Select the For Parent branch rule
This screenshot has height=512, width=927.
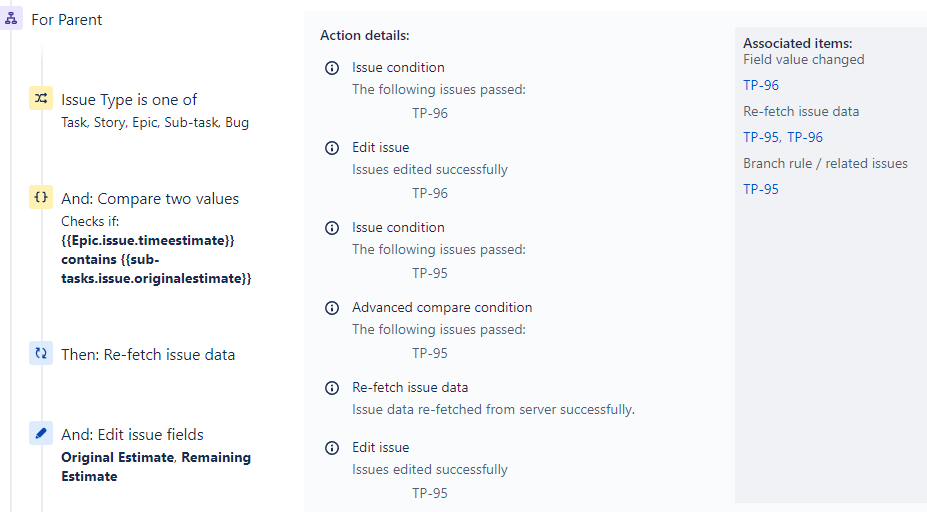[x=67, y=20]
